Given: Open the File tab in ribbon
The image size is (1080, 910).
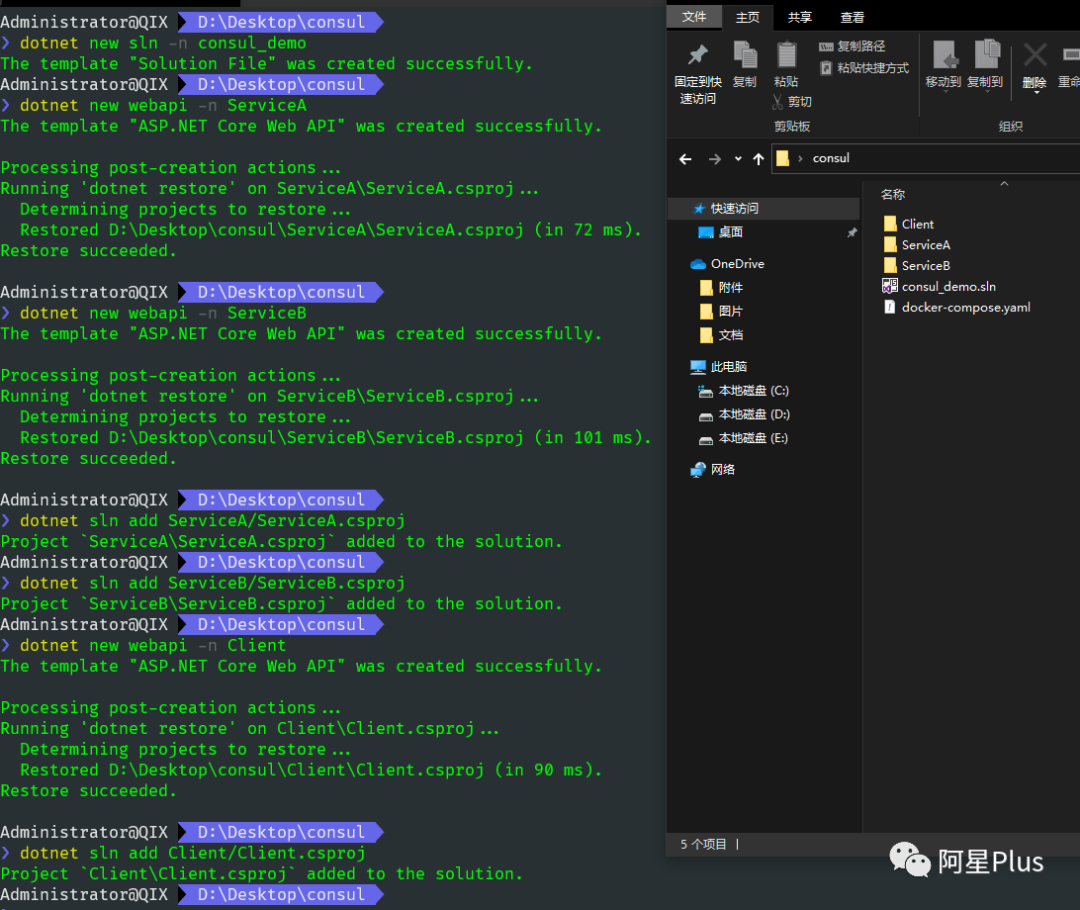Looking at the screenshot, I should pyautogui.click(x=694, y=17).
